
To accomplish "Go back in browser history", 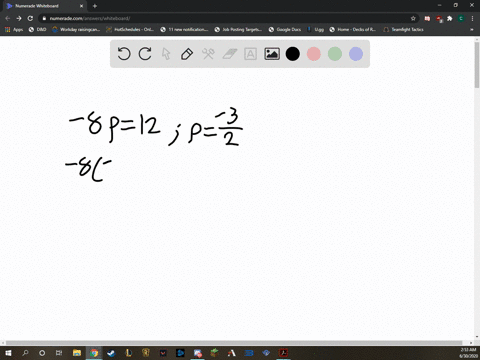I will pyautogui.click(x=8, y=18).
